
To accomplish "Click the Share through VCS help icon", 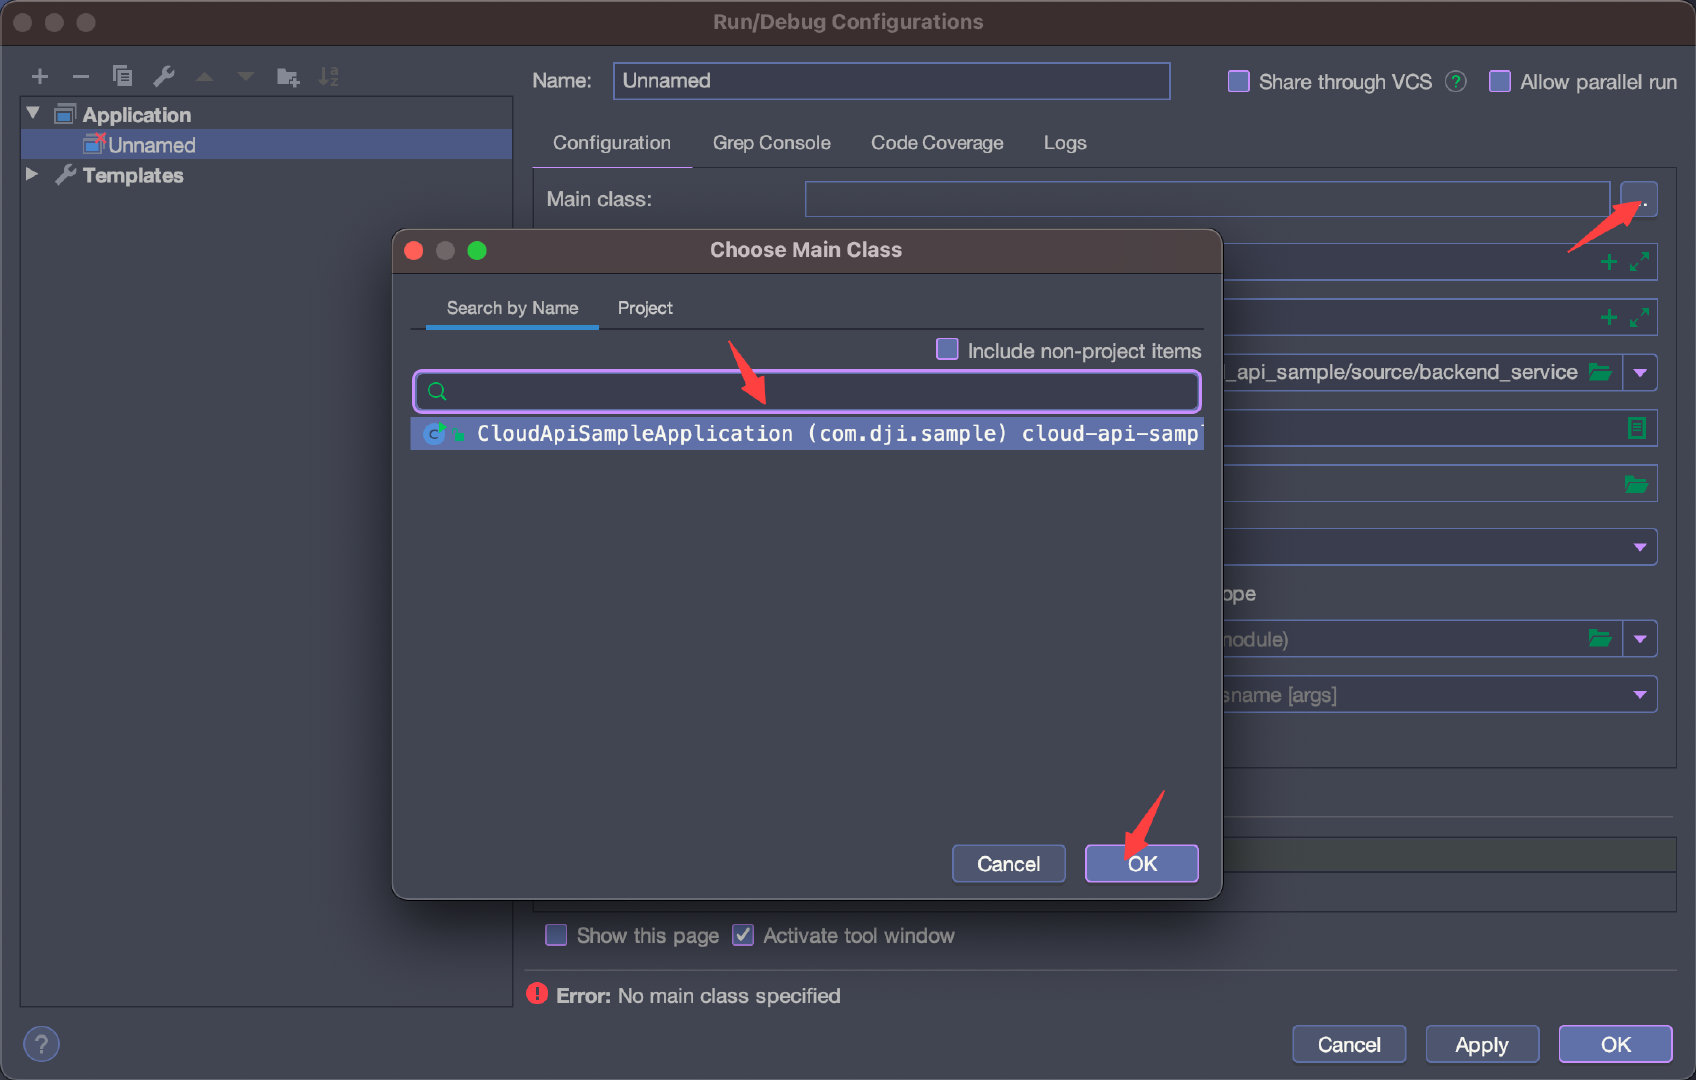I will [x=1456, y=82].
